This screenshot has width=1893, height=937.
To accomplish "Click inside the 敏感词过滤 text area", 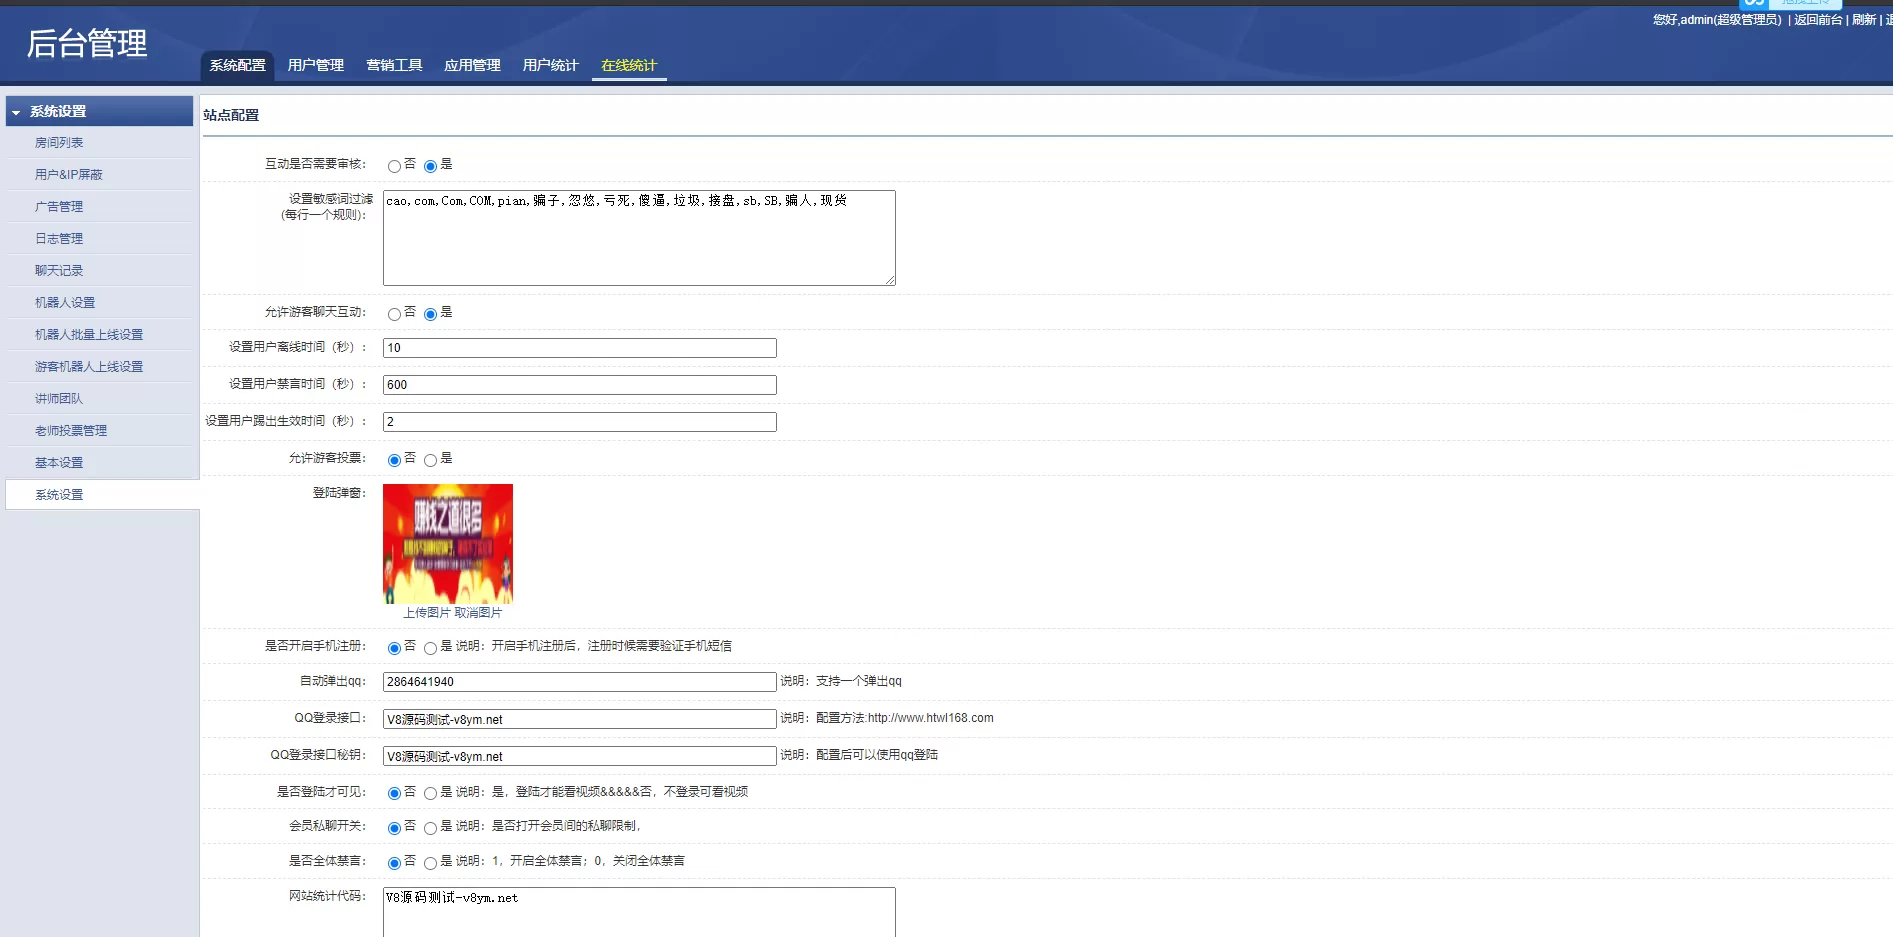I will pyautogui.click(x=639, y=238).
